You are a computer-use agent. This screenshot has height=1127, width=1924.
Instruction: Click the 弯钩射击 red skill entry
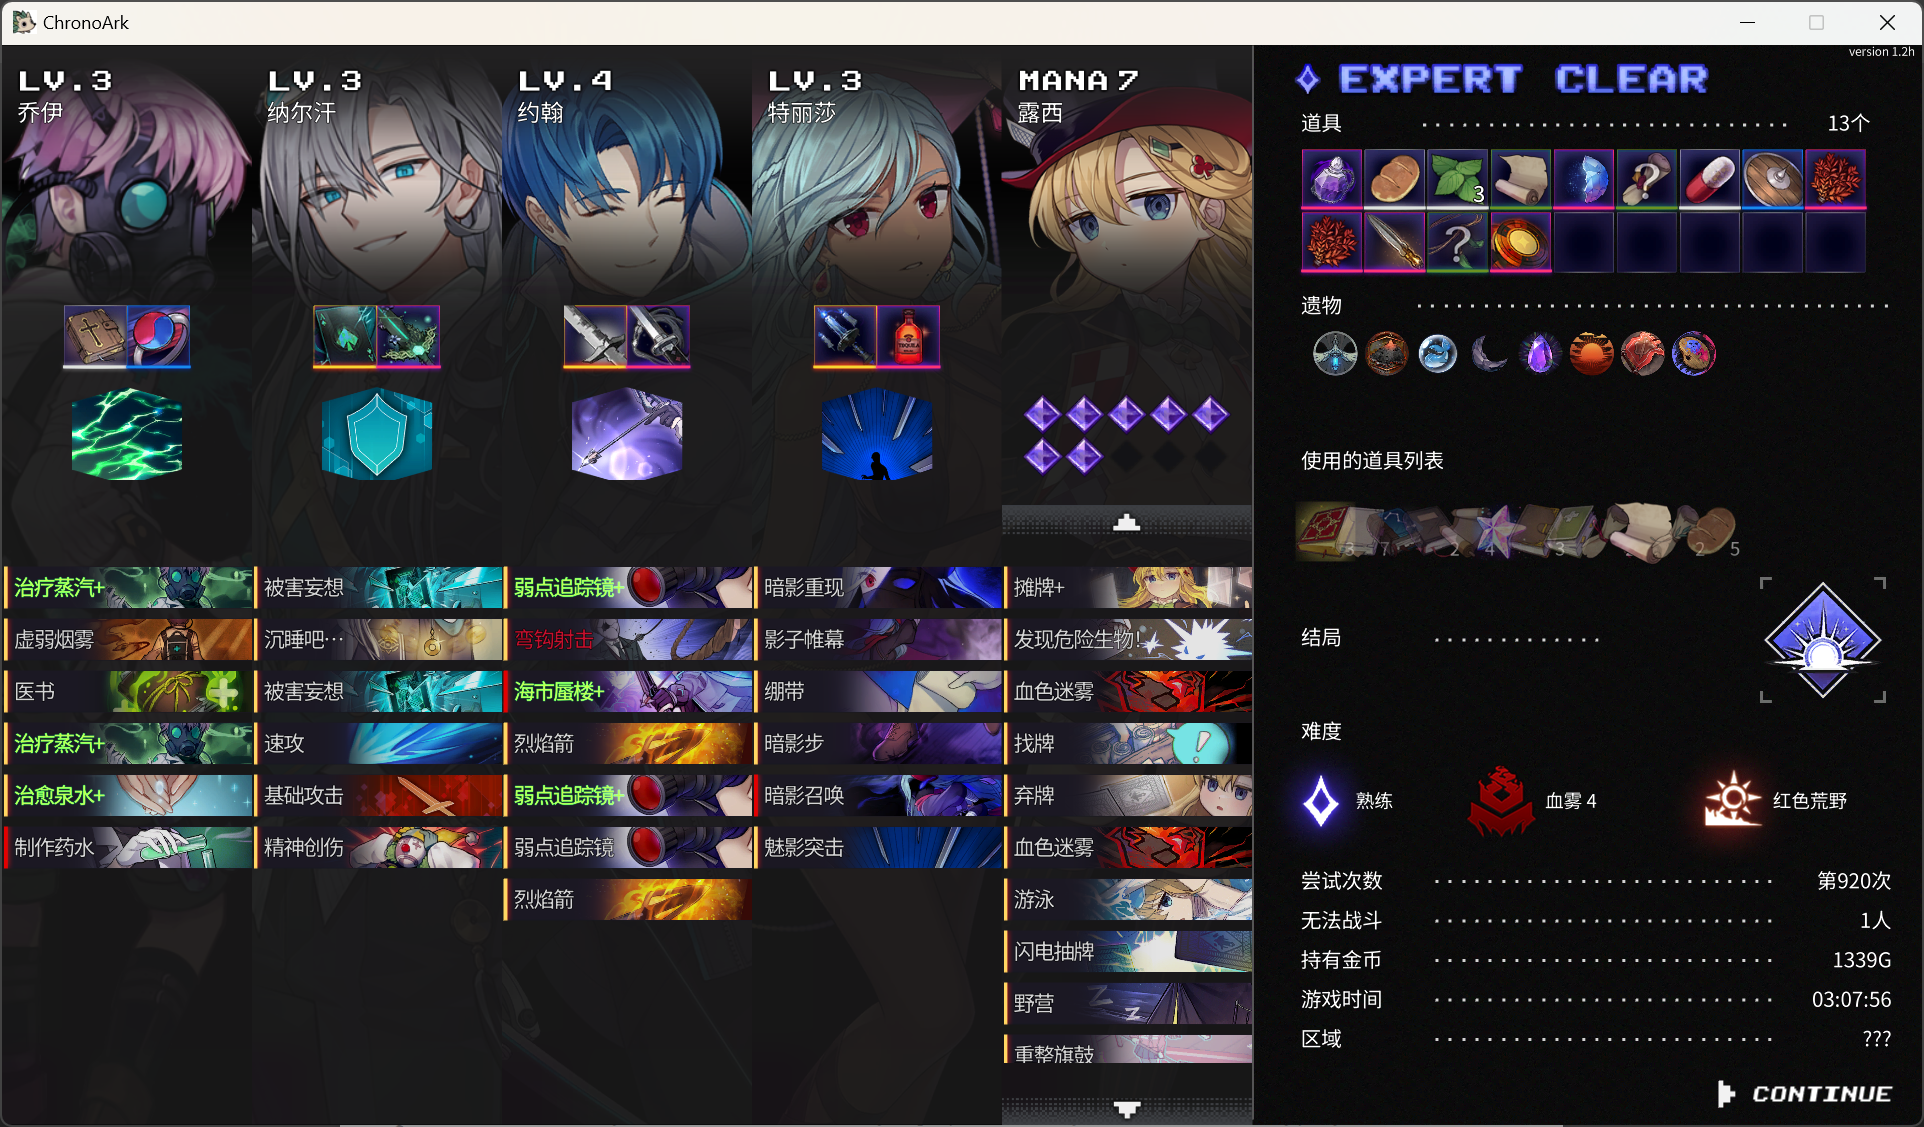(628, 640)
